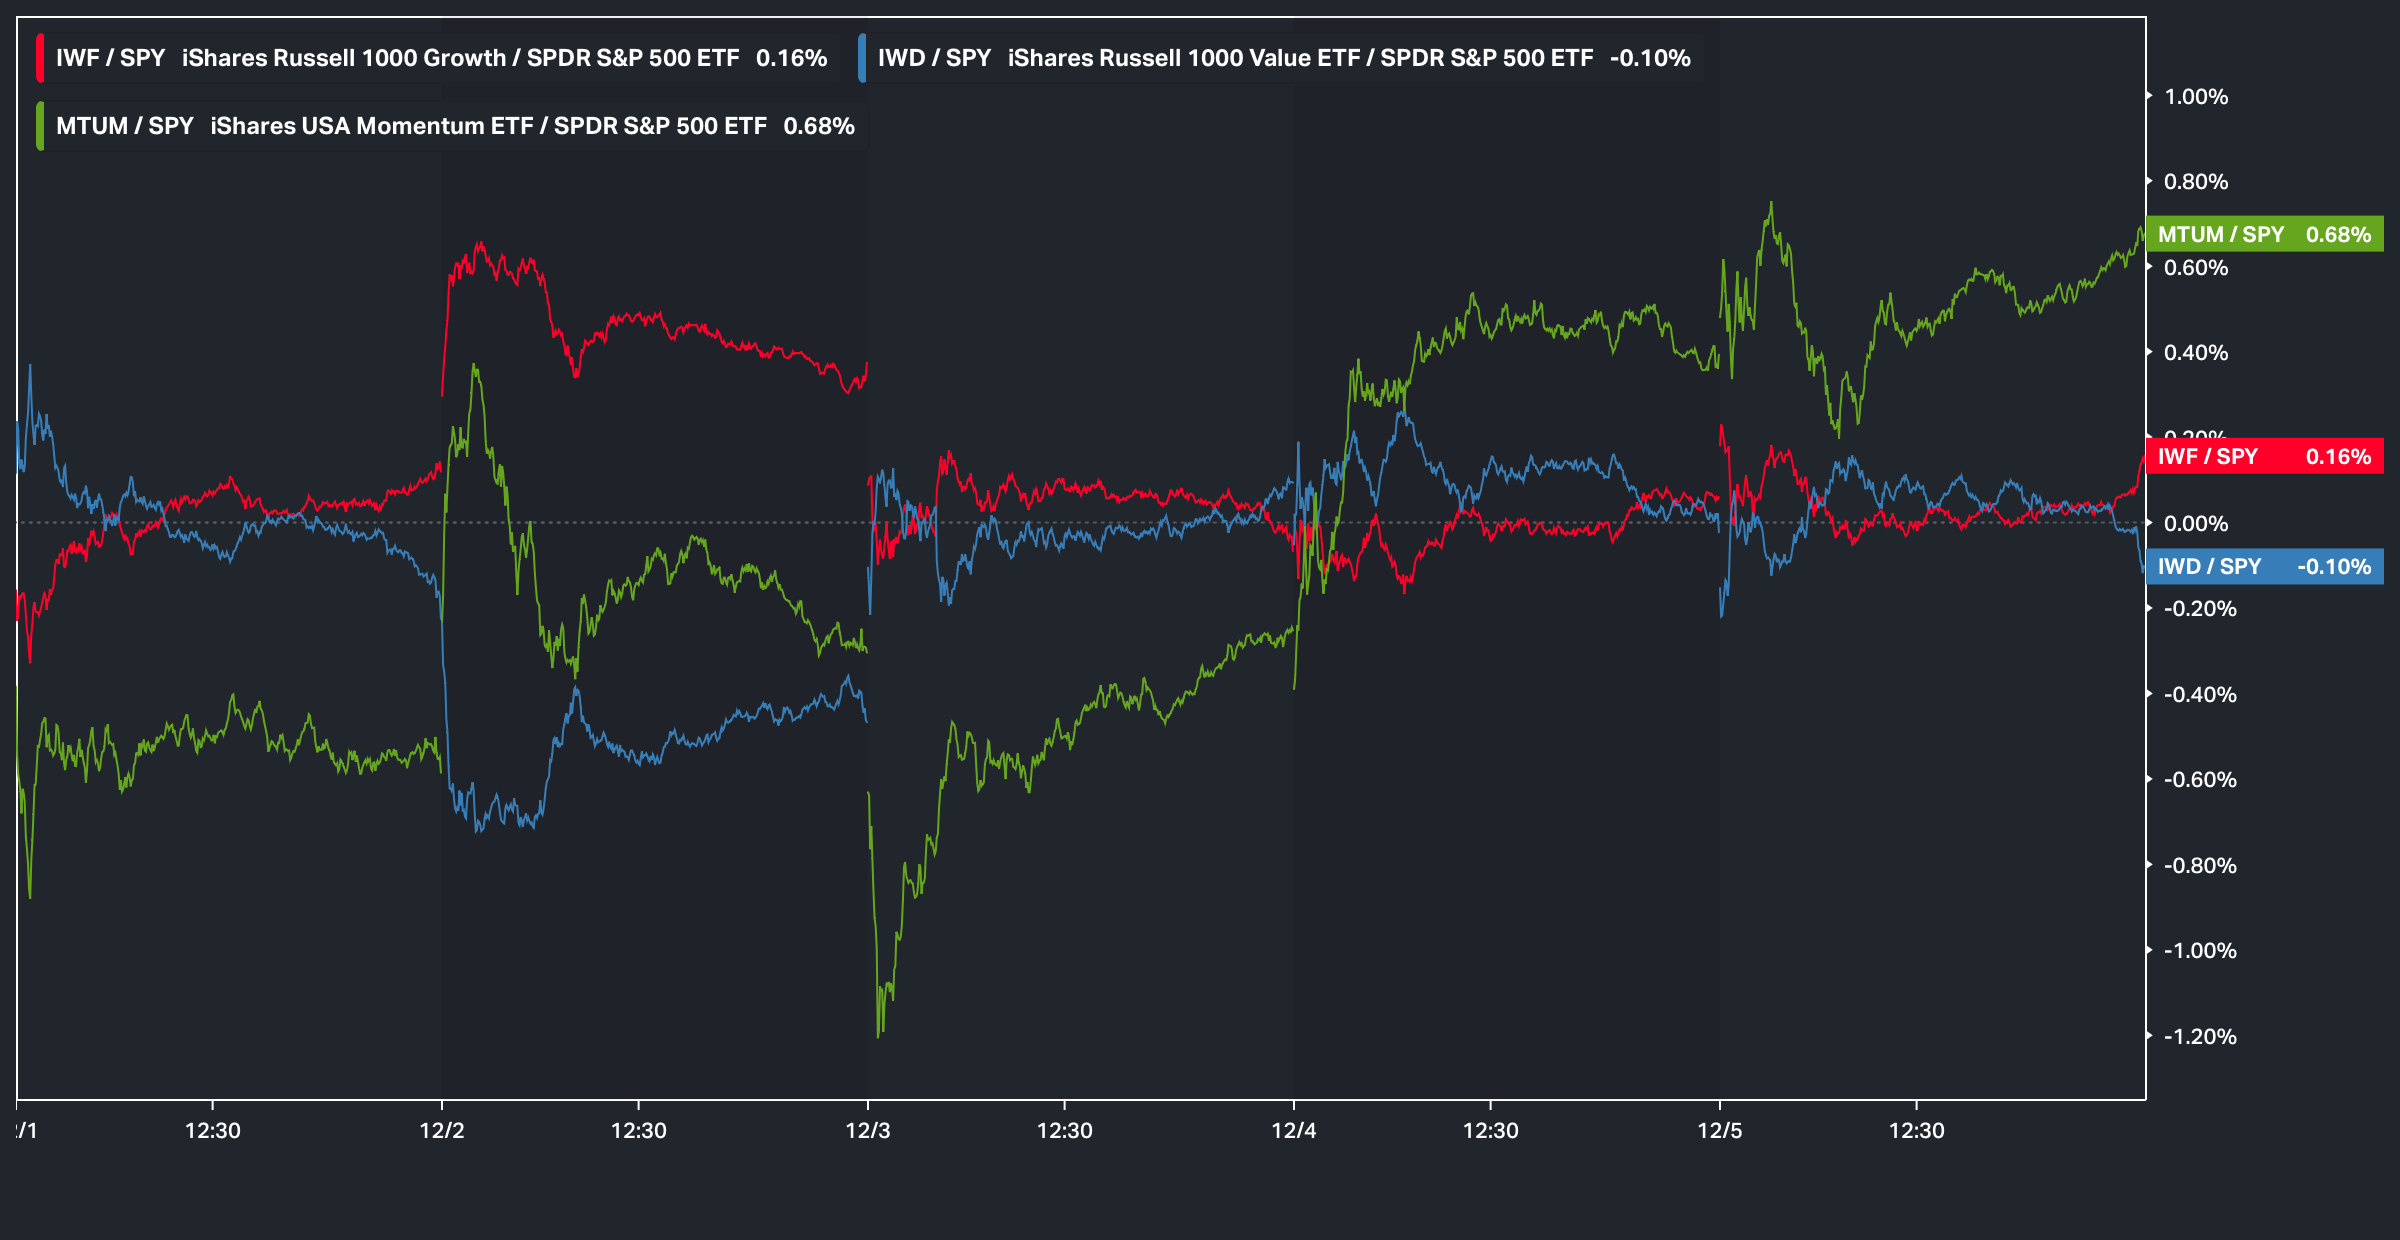
Task: Click the green MTUM / SPY 0.68% axis tag
Action: click(2264, 234)
